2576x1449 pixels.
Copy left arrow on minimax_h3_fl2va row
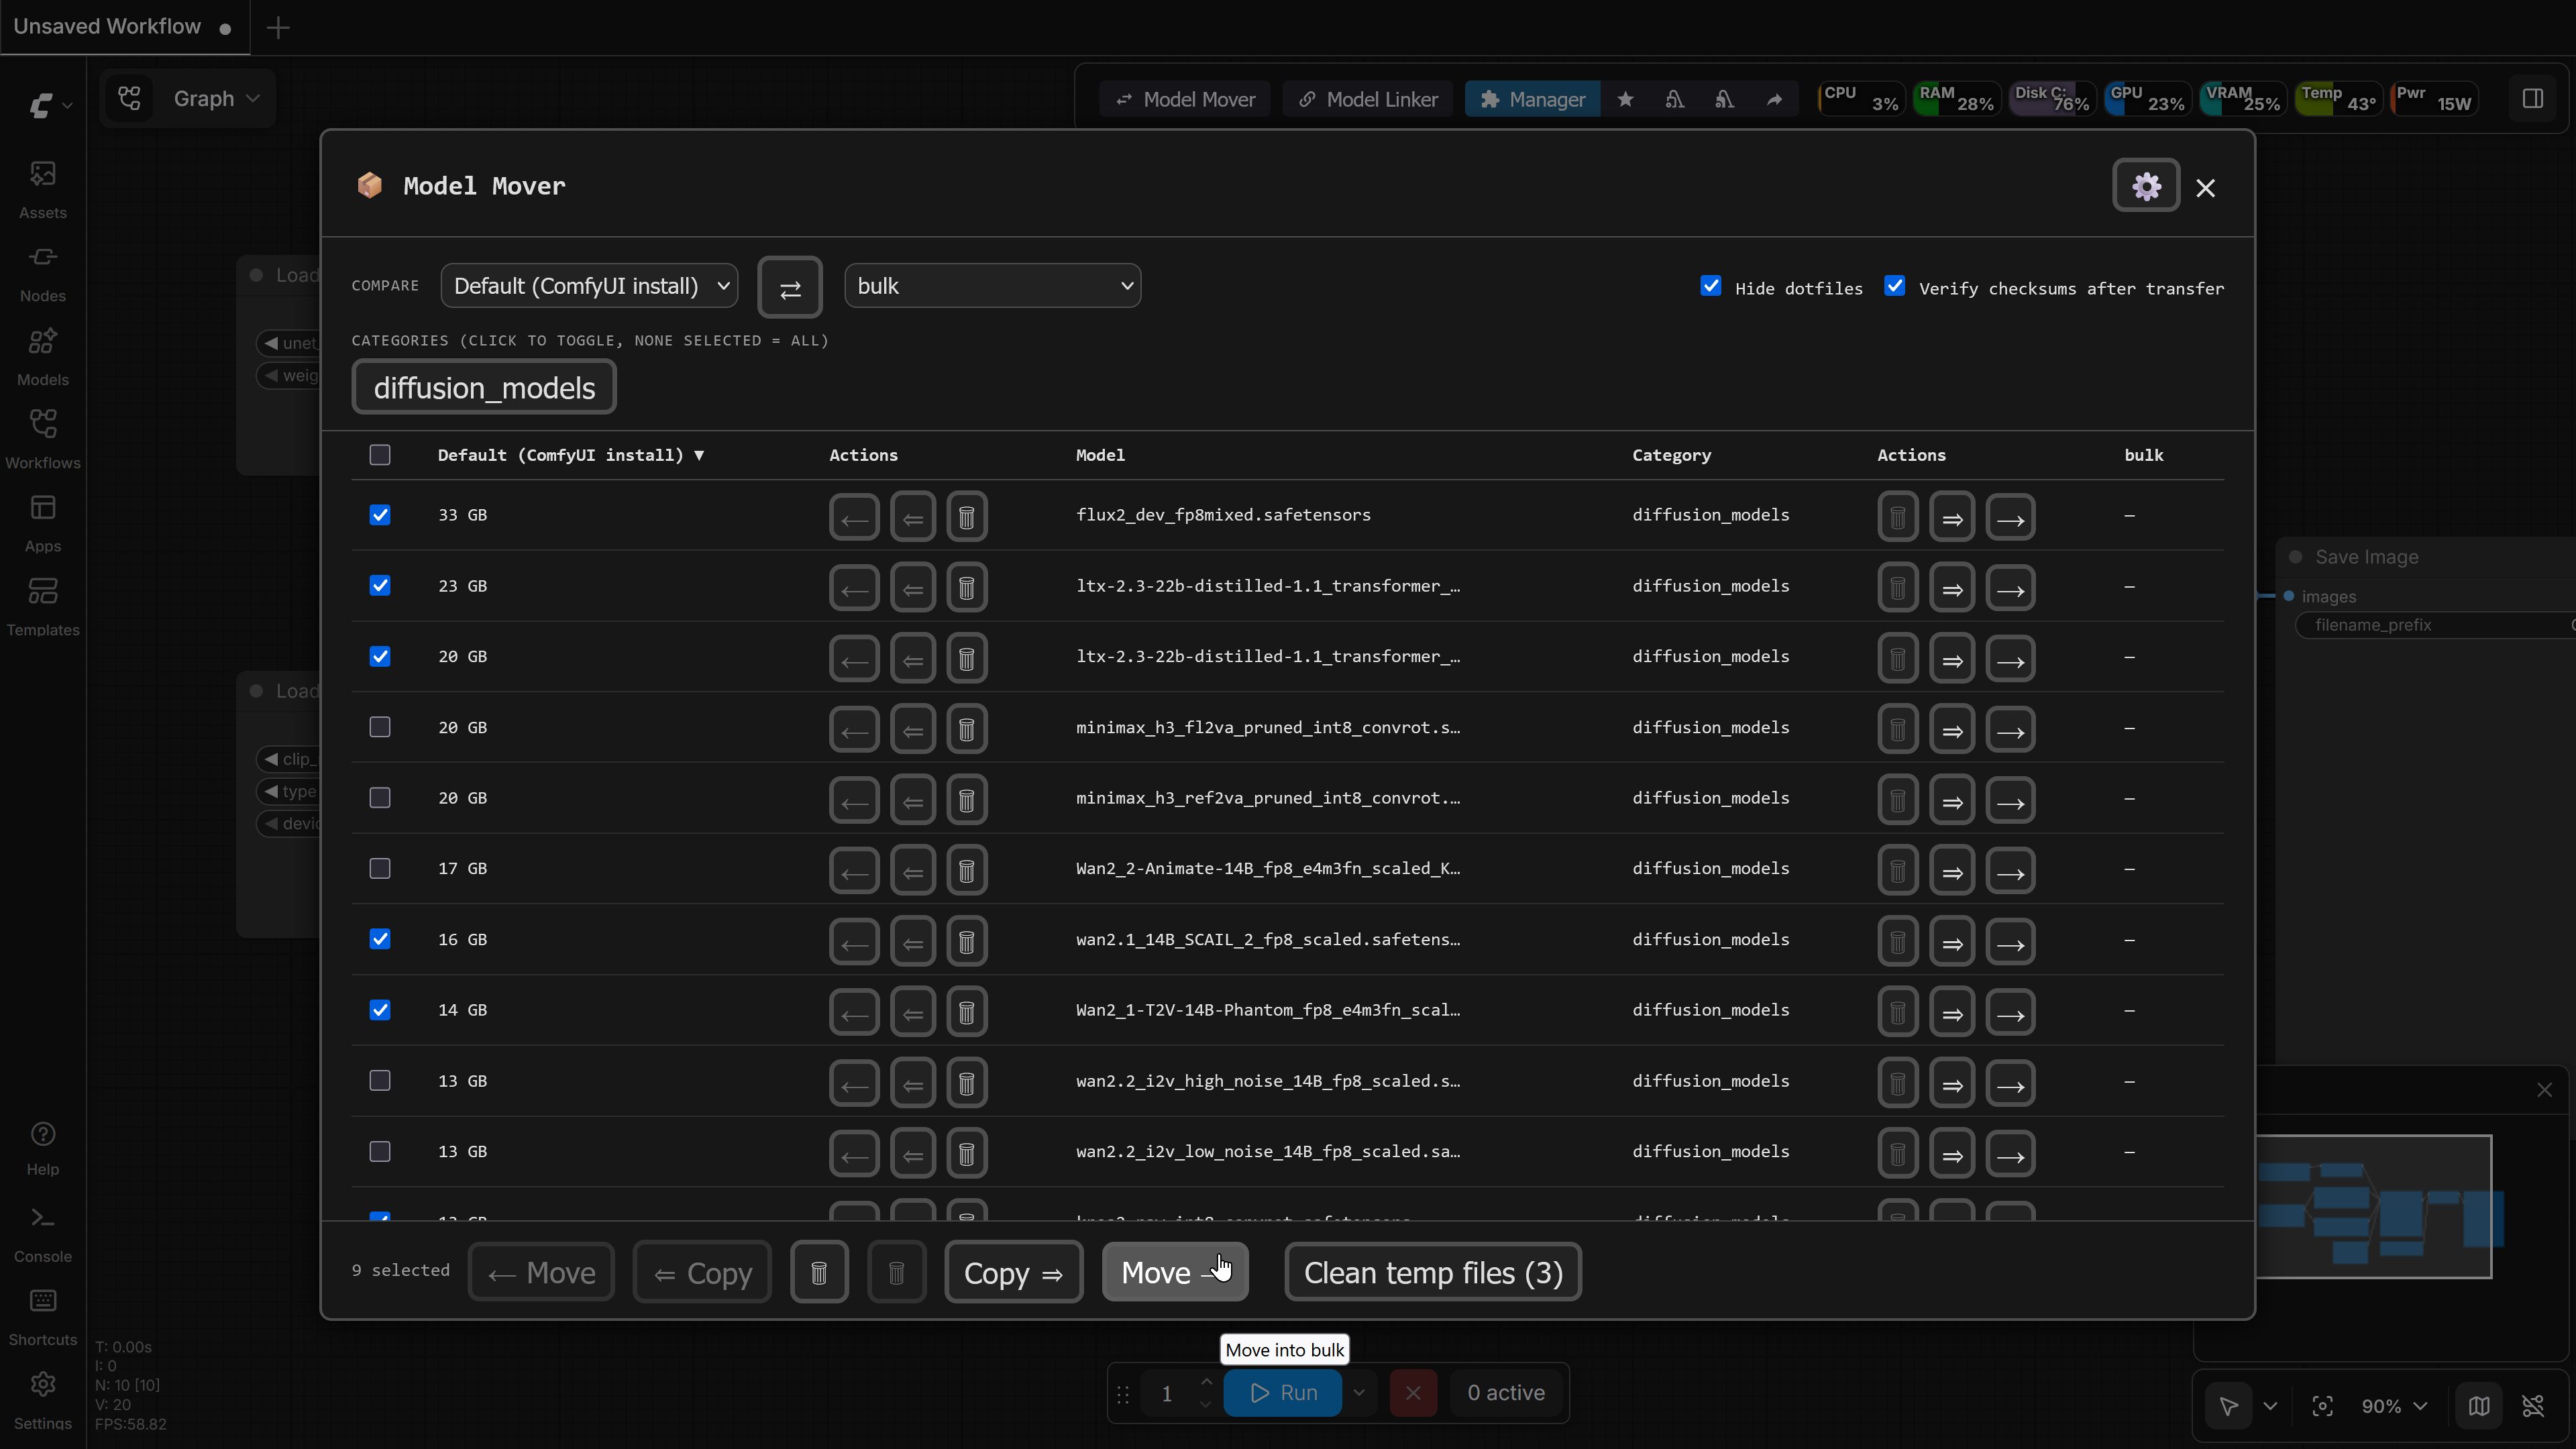click(x=912, y=729)
